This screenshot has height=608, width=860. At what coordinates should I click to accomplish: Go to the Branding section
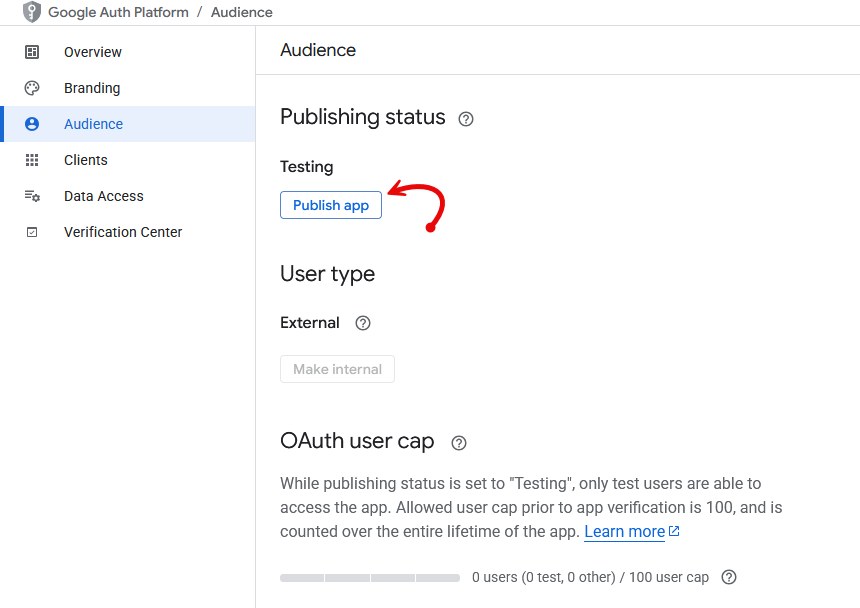tap(129, 88)
